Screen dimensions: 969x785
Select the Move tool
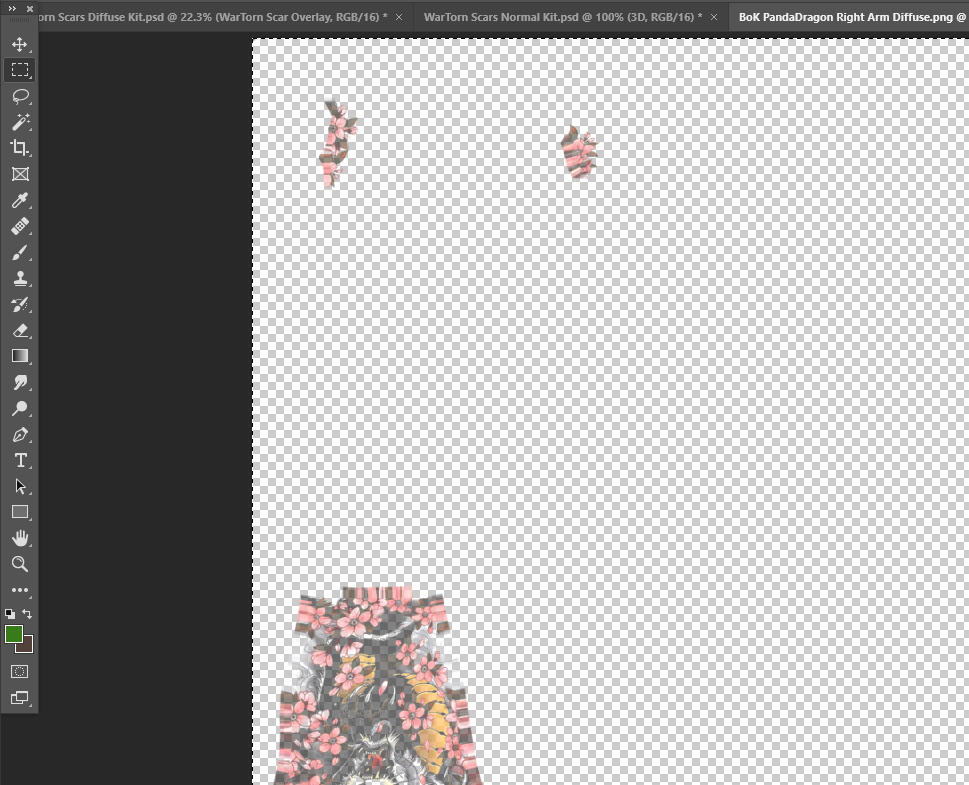point(20,44)
